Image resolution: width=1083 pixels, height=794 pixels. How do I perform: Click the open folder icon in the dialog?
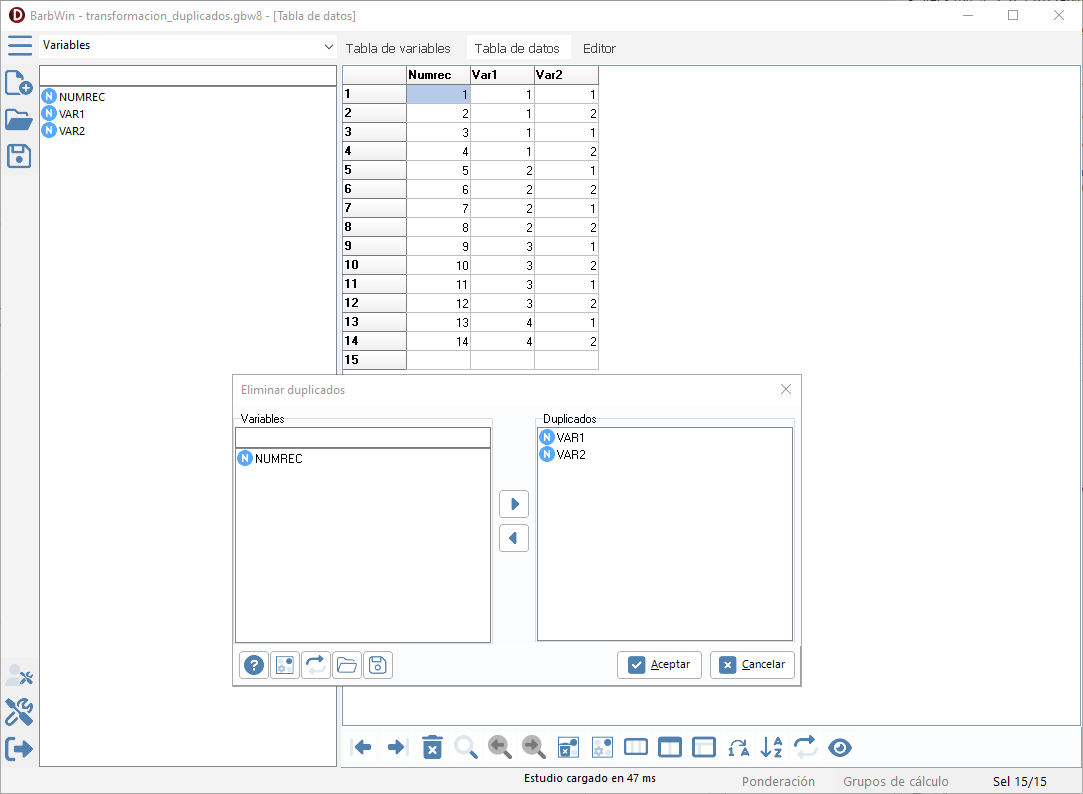tap(347, 665)
